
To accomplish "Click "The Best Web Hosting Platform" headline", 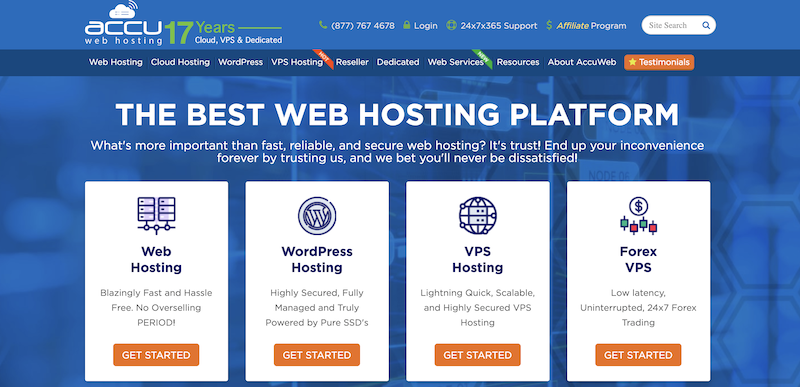I will tap(397, 115).
